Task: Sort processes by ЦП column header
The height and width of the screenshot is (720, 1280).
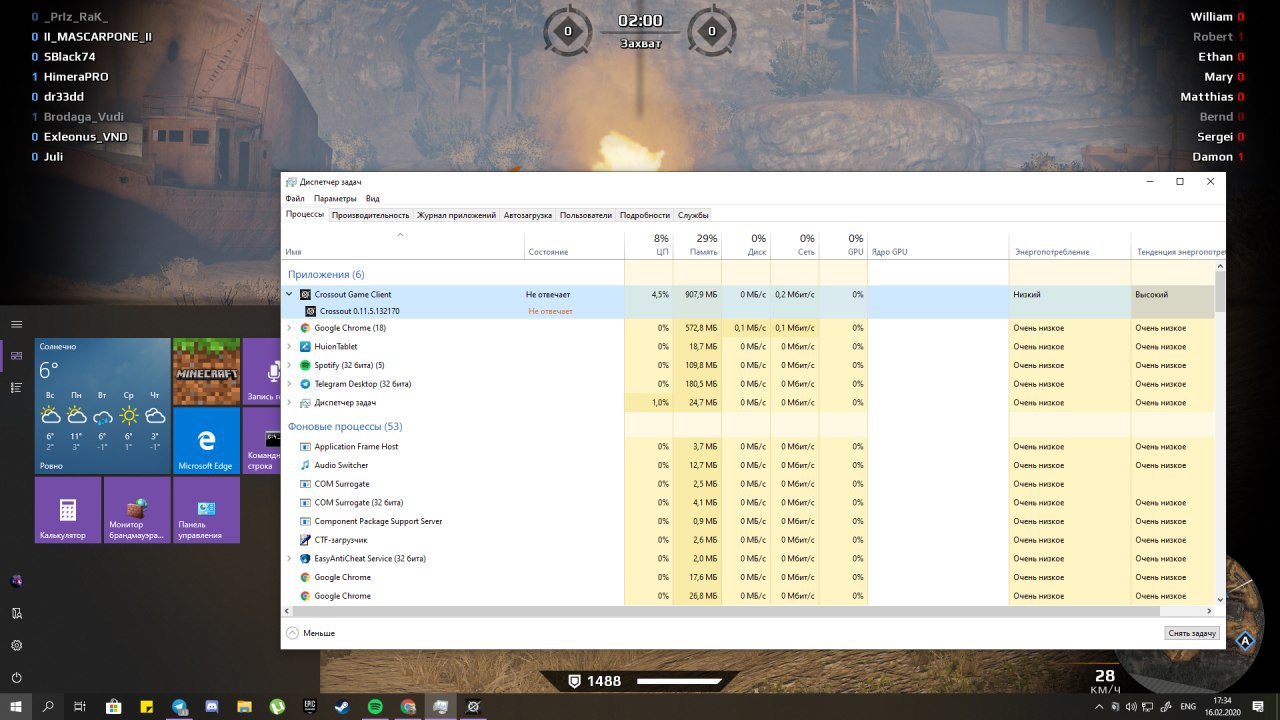Action: [648, 245]
